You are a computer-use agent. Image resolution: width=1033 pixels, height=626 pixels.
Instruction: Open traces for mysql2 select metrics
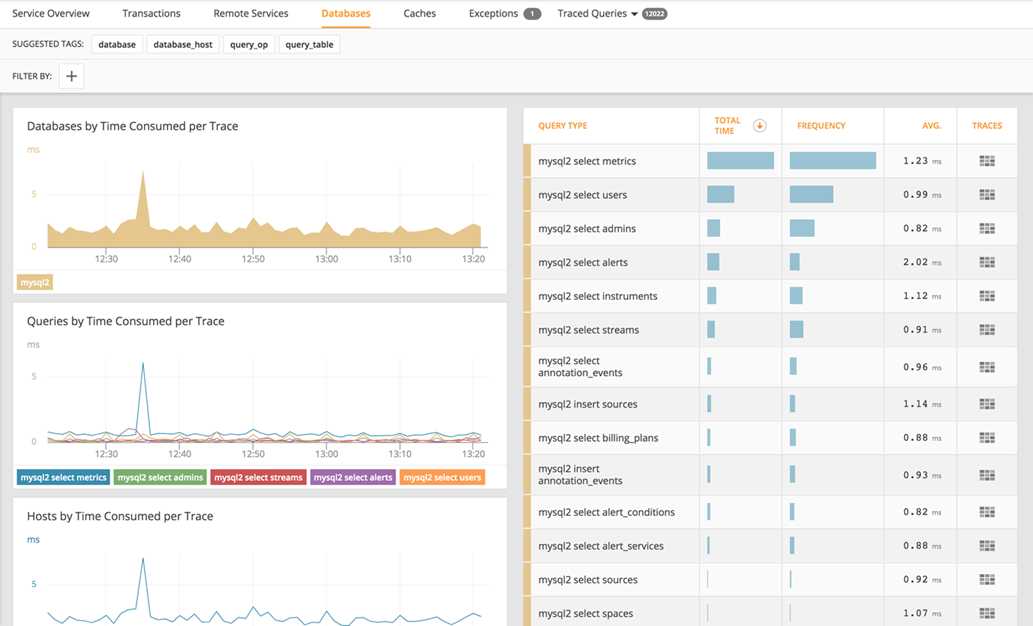pyautogui.click(x=986, y=161)
